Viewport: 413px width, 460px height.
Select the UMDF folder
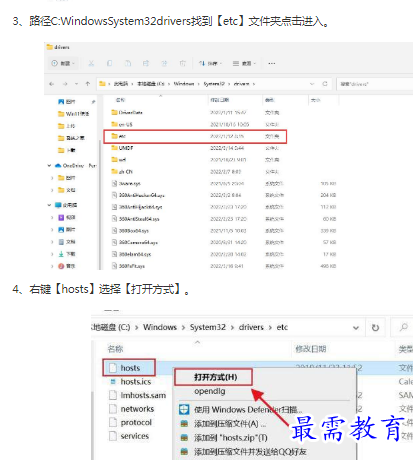click(x=122, y=148)
